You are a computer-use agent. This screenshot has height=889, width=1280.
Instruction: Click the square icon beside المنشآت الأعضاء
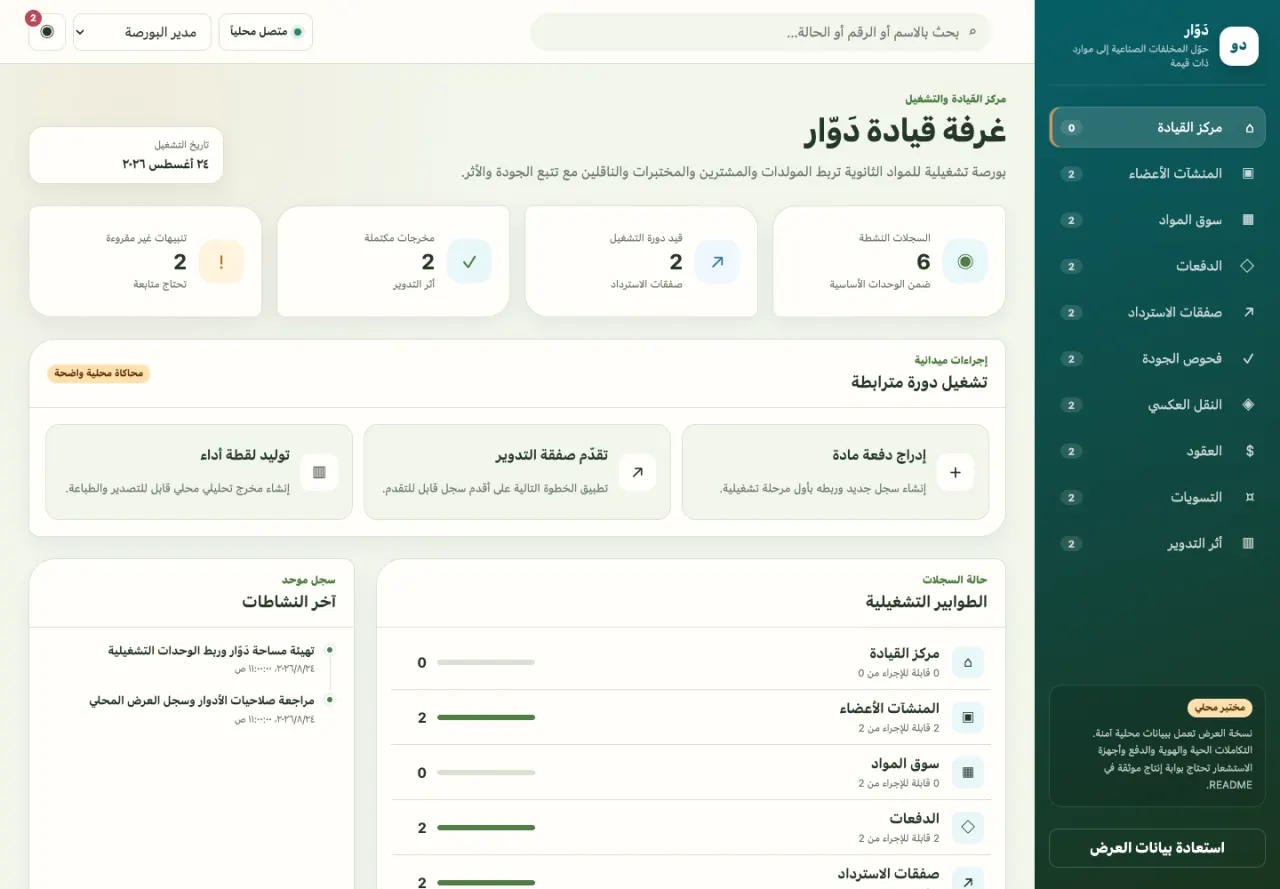coord(1248,174)
